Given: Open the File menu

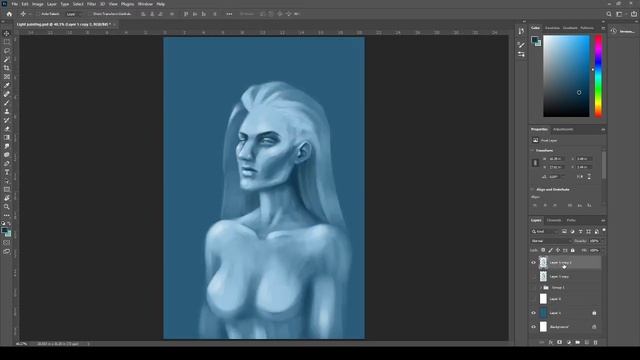Looking at the screenshot, I should pos(15,4).
